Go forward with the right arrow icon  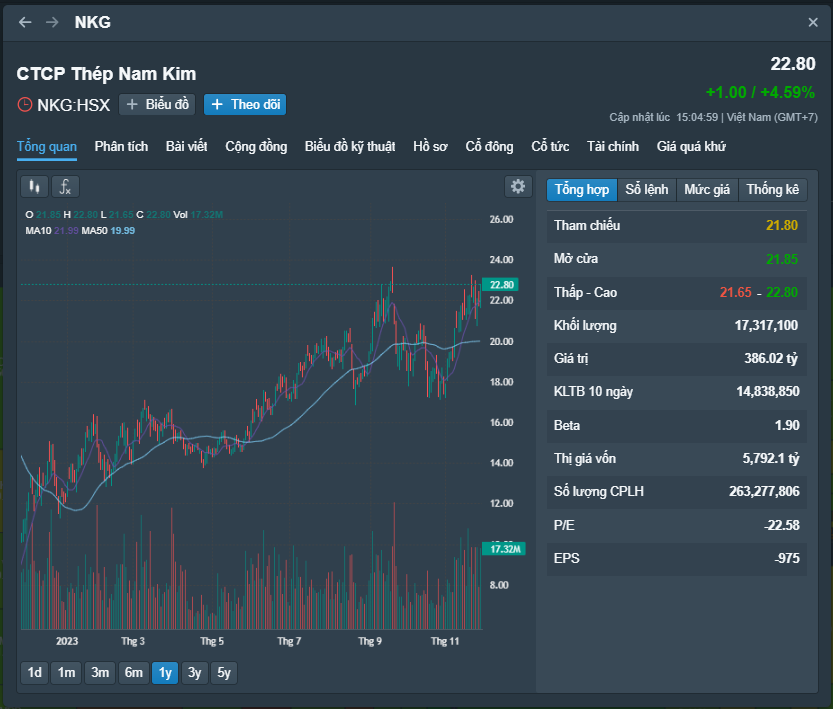click(x=52, y=22)
